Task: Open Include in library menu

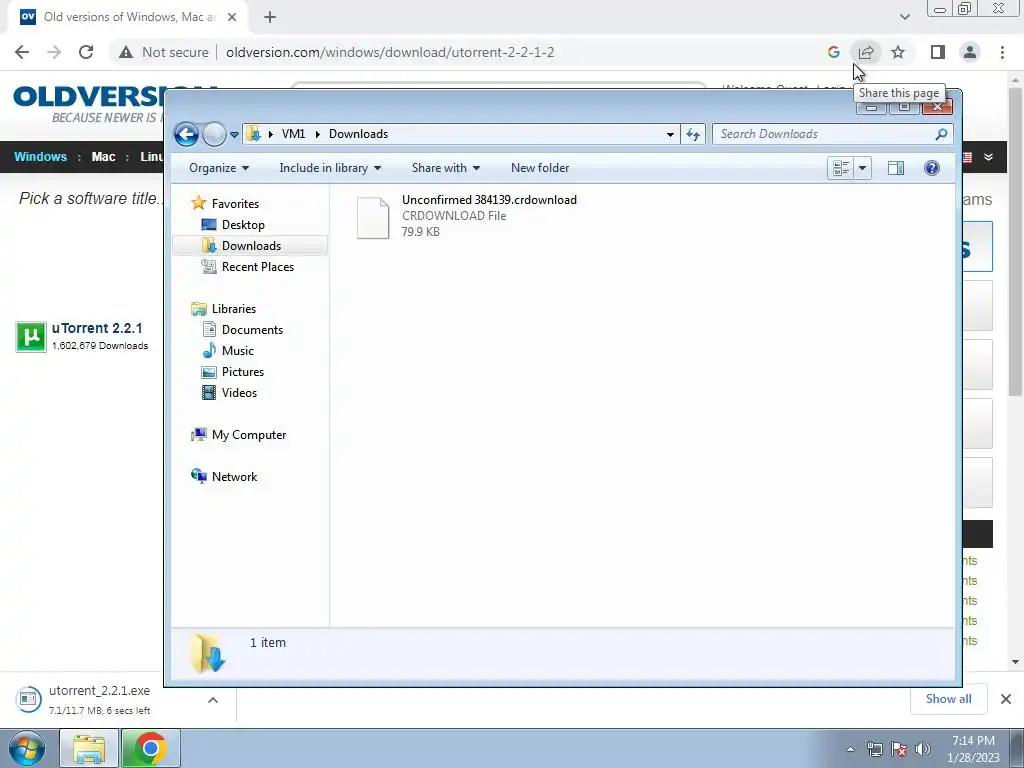Action: [x=330, y=168]
